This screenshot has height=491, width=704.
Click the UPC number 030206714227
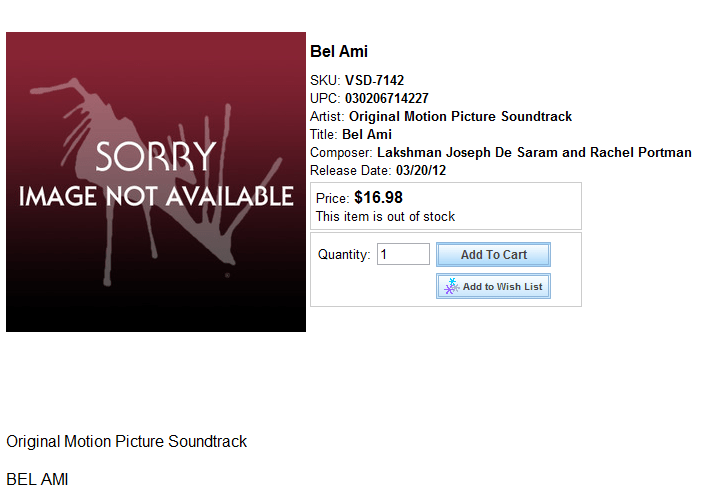[387, 98]
